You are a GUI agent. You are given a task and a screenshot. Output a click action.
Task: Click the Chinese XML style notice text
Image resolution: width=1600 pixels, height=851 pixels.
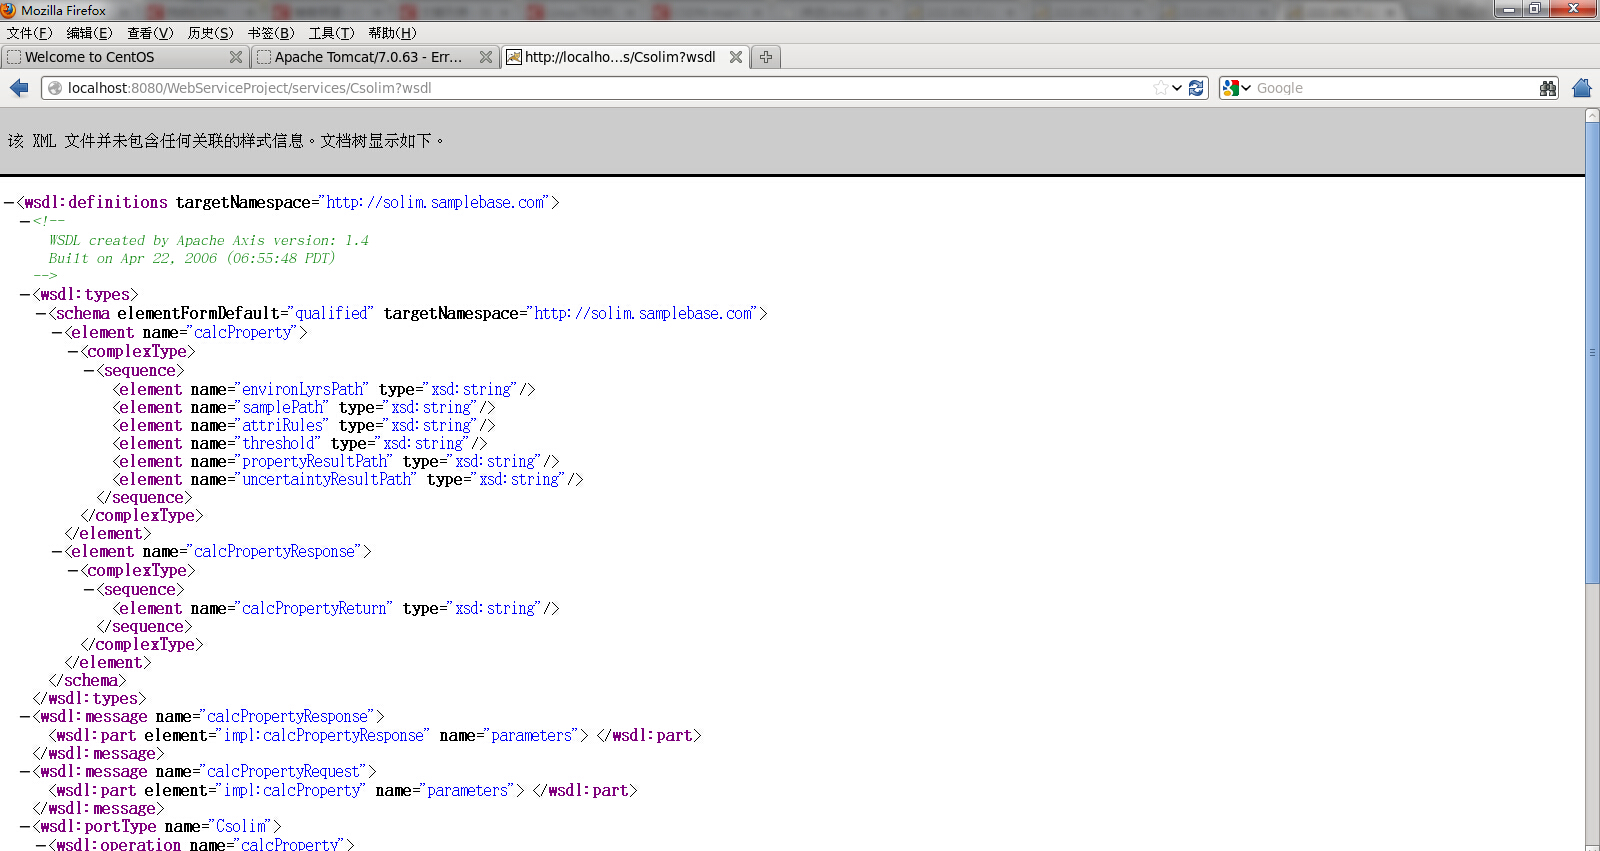click(226, 141)
